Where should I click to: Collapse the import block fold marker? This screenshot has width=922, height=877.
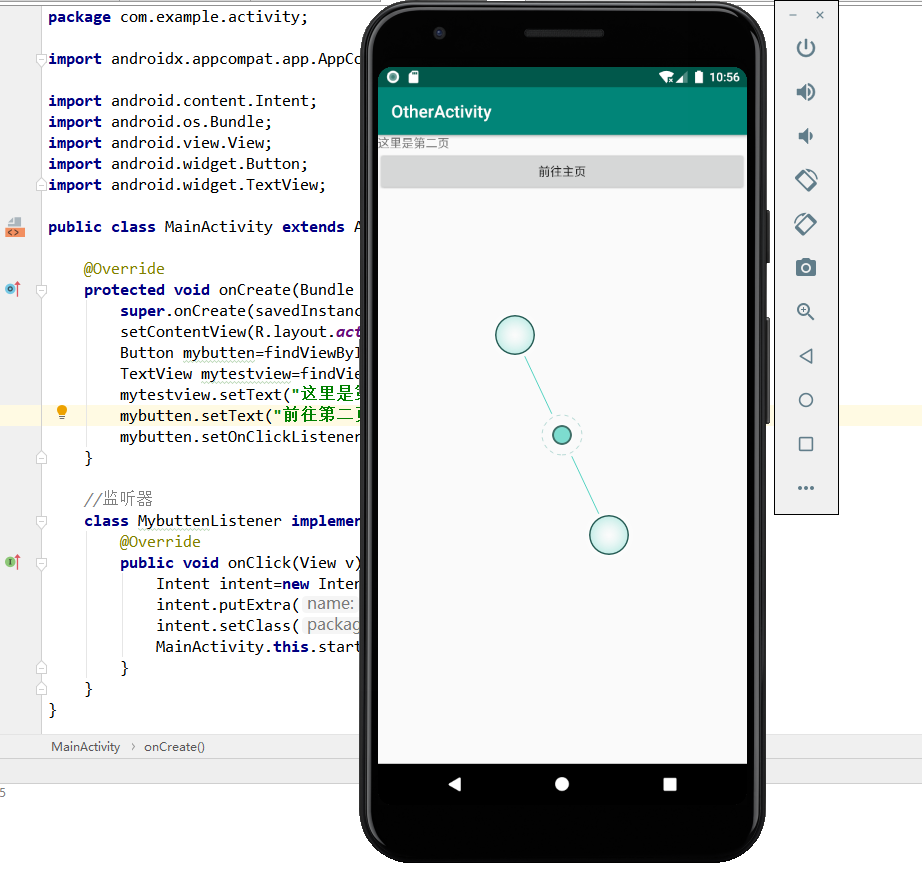41,59
